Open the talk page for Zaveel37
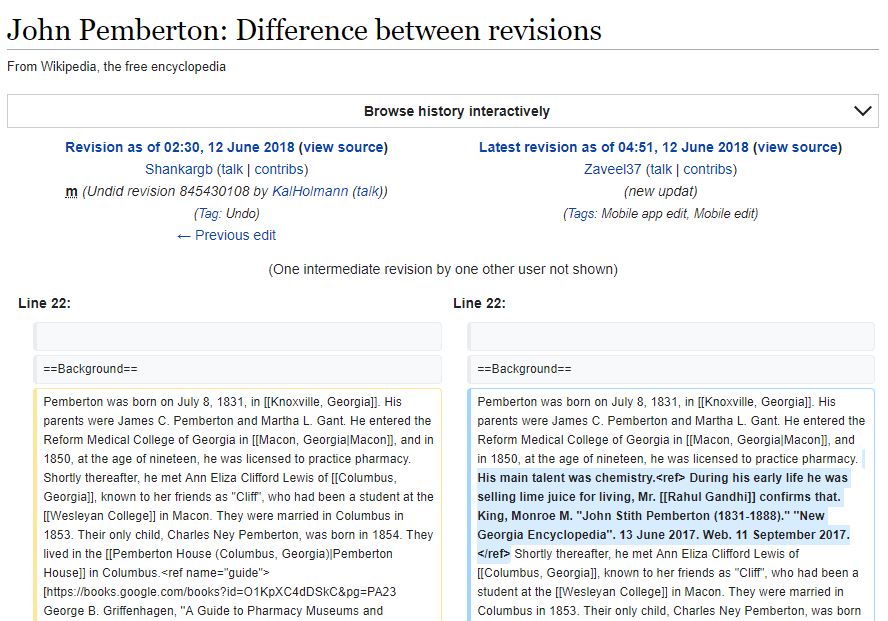The image size is (888, 621). click(660, 169)
